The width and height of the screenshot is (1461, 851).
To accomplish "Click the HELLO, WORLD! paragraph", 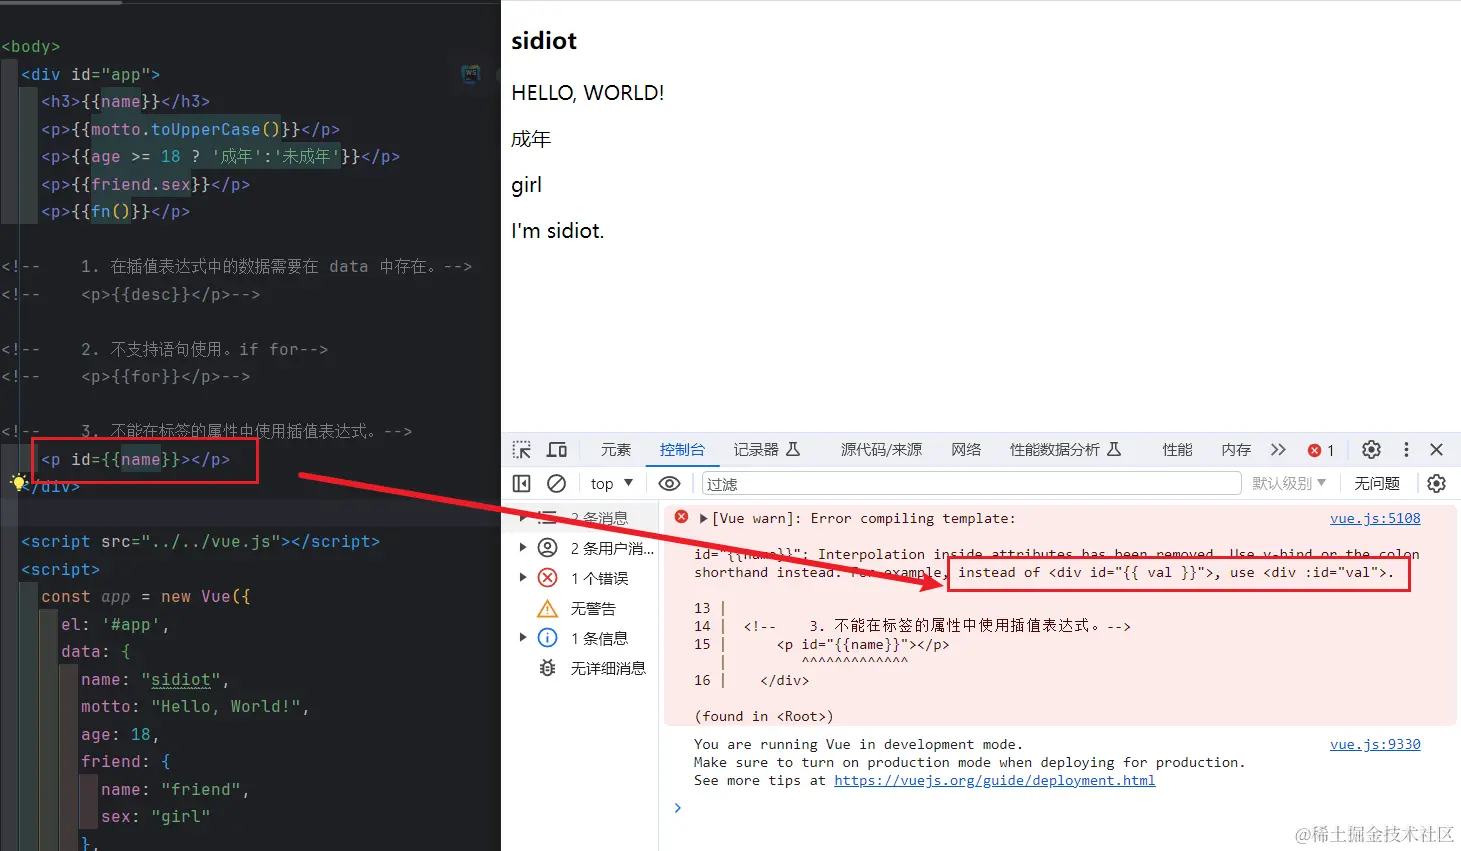I will 588,93.
